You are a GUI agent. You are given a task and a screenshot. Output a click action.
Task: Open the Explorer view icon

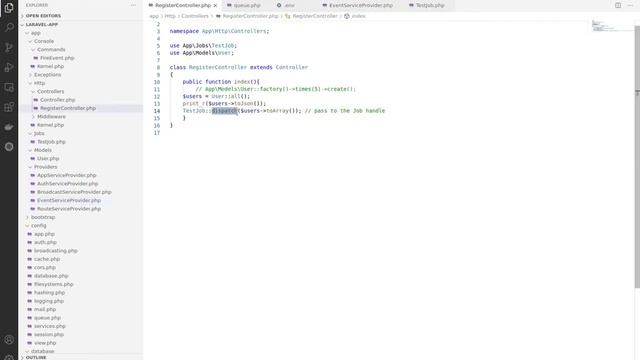(x=9, y=8)
